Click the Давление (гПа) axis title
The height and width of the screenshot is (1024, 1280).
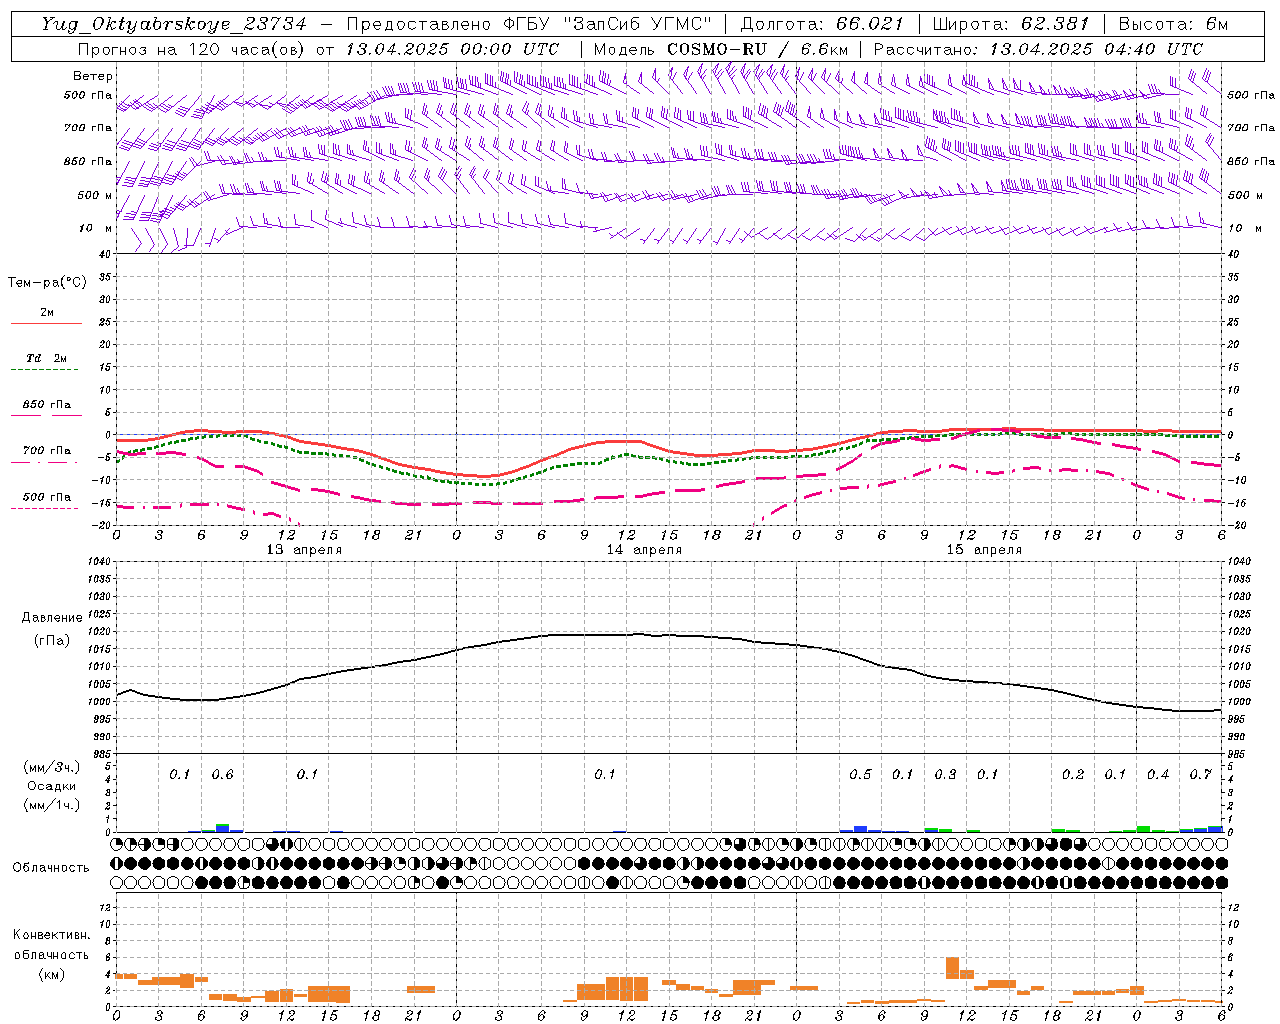tap(50, 629)
